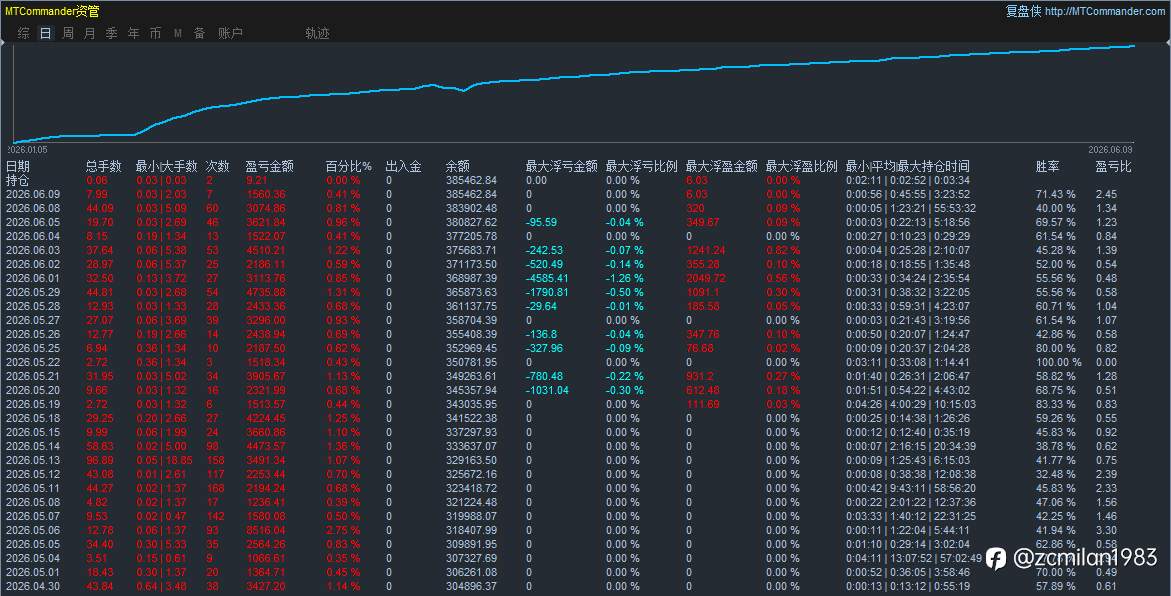
Task: Click the 次数 column header
Action: pyautogui.click(x=217, y=166)
